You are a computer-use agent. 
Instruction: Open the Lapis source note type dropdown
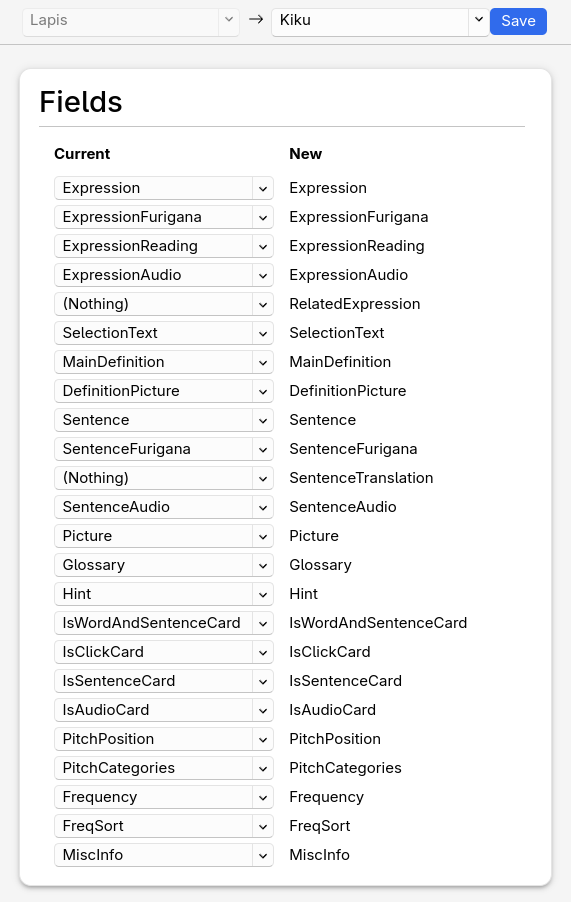pyautogui.click(x=131, y=21)
